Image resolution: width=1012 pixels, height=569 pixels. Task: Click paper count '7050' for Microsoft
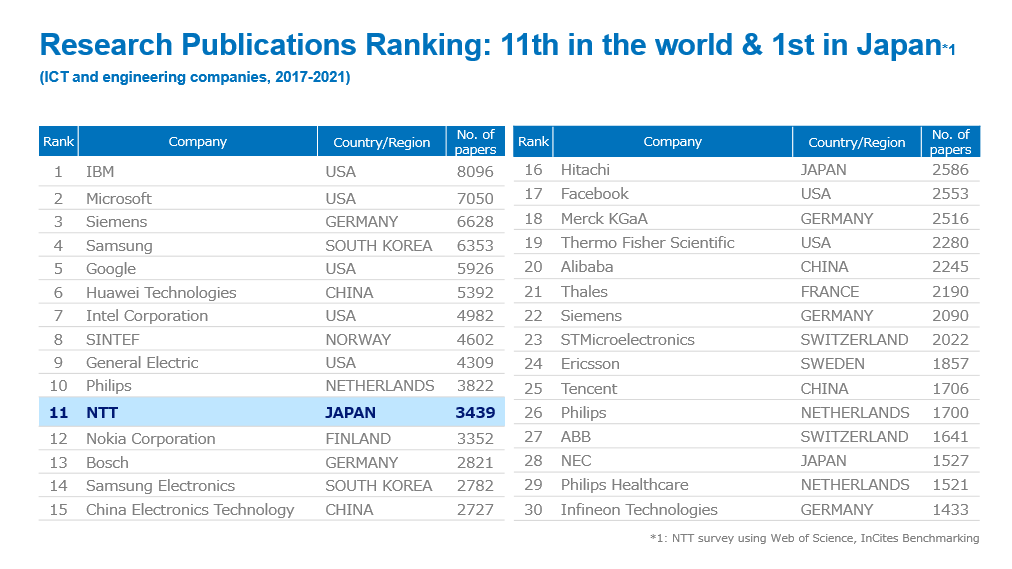[x=475, y=198]
